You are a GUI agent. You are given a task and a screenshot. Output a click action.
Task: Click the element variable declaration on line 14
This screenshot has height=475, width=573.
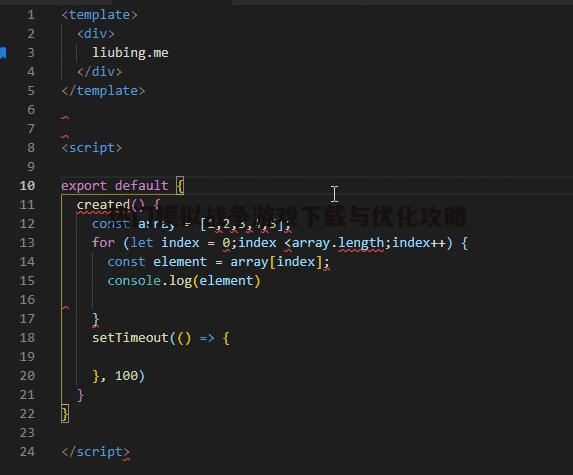coord(179,262)
